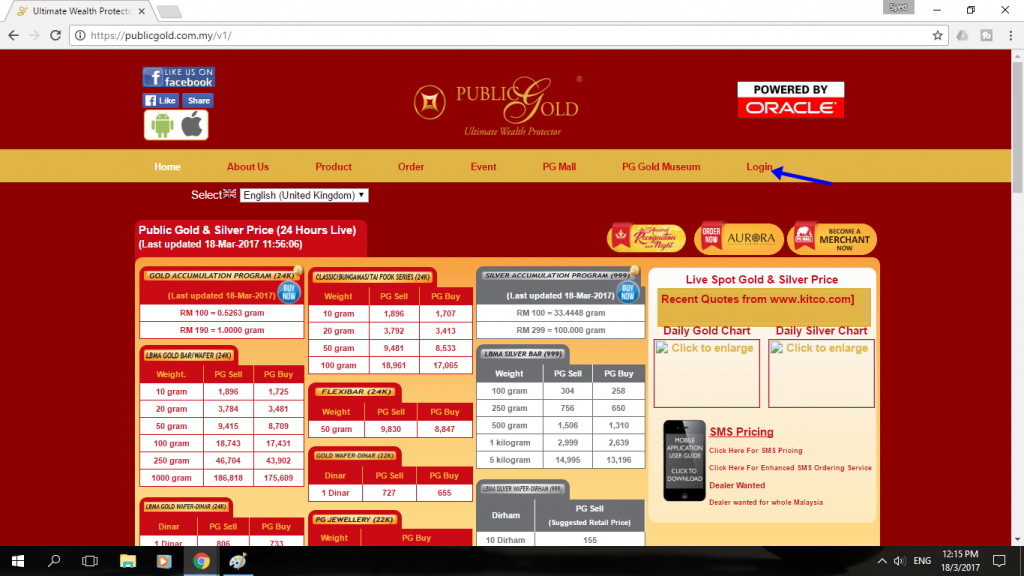Open the Product menu item
Screen dimensions: 1024x576
point(333,167)
